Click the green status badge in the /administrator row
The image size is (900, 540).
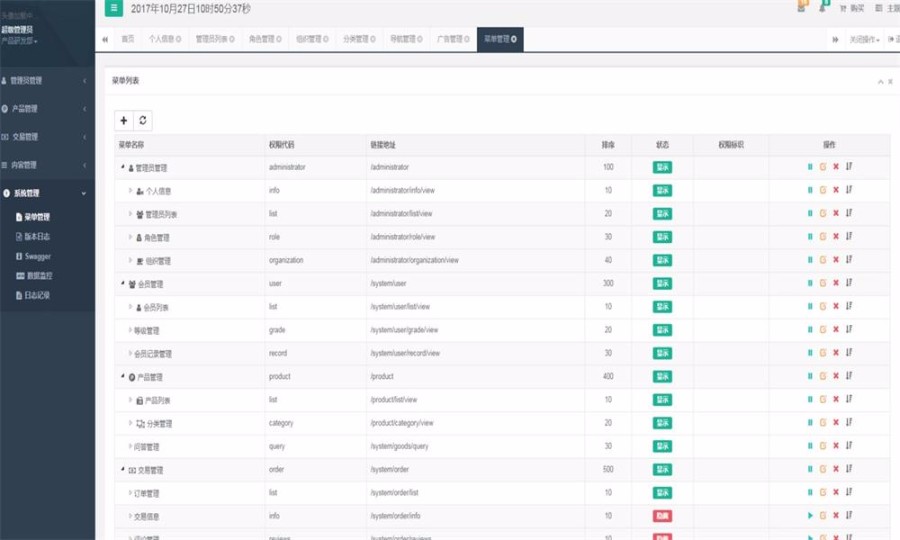662,167
